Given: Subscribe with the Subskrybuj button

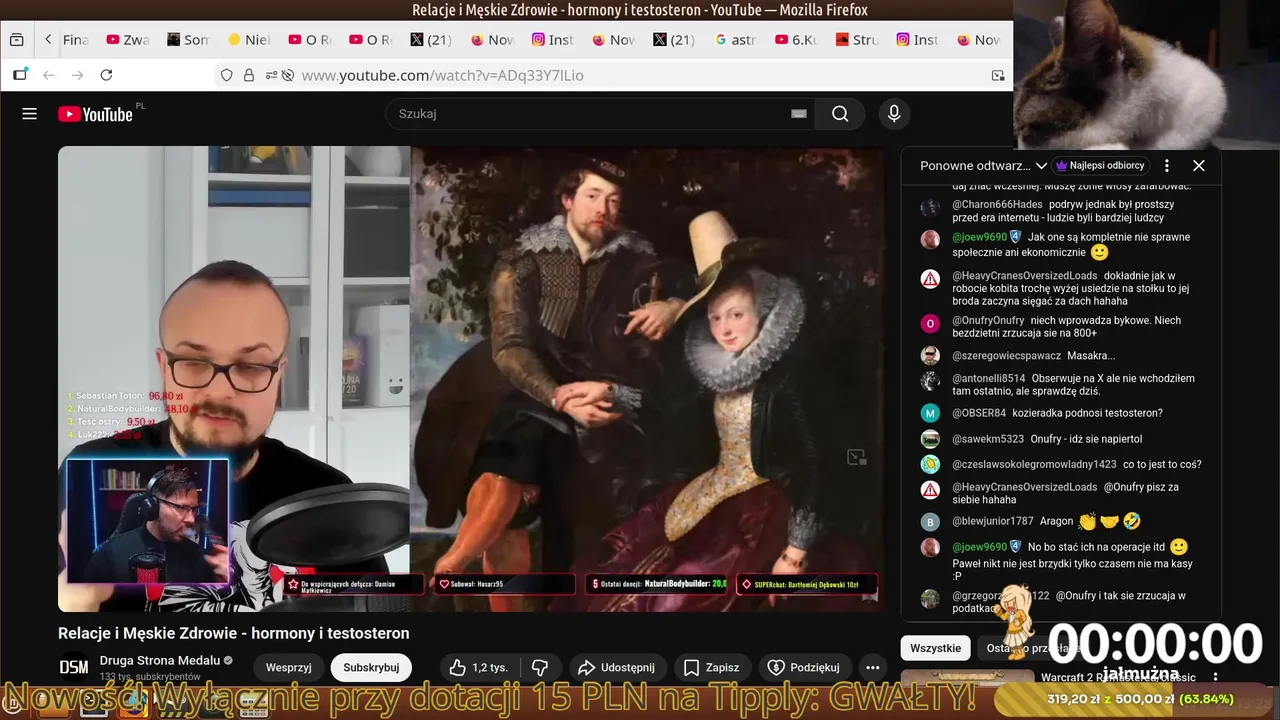Looking at the screenshot, I should [371, 667].
